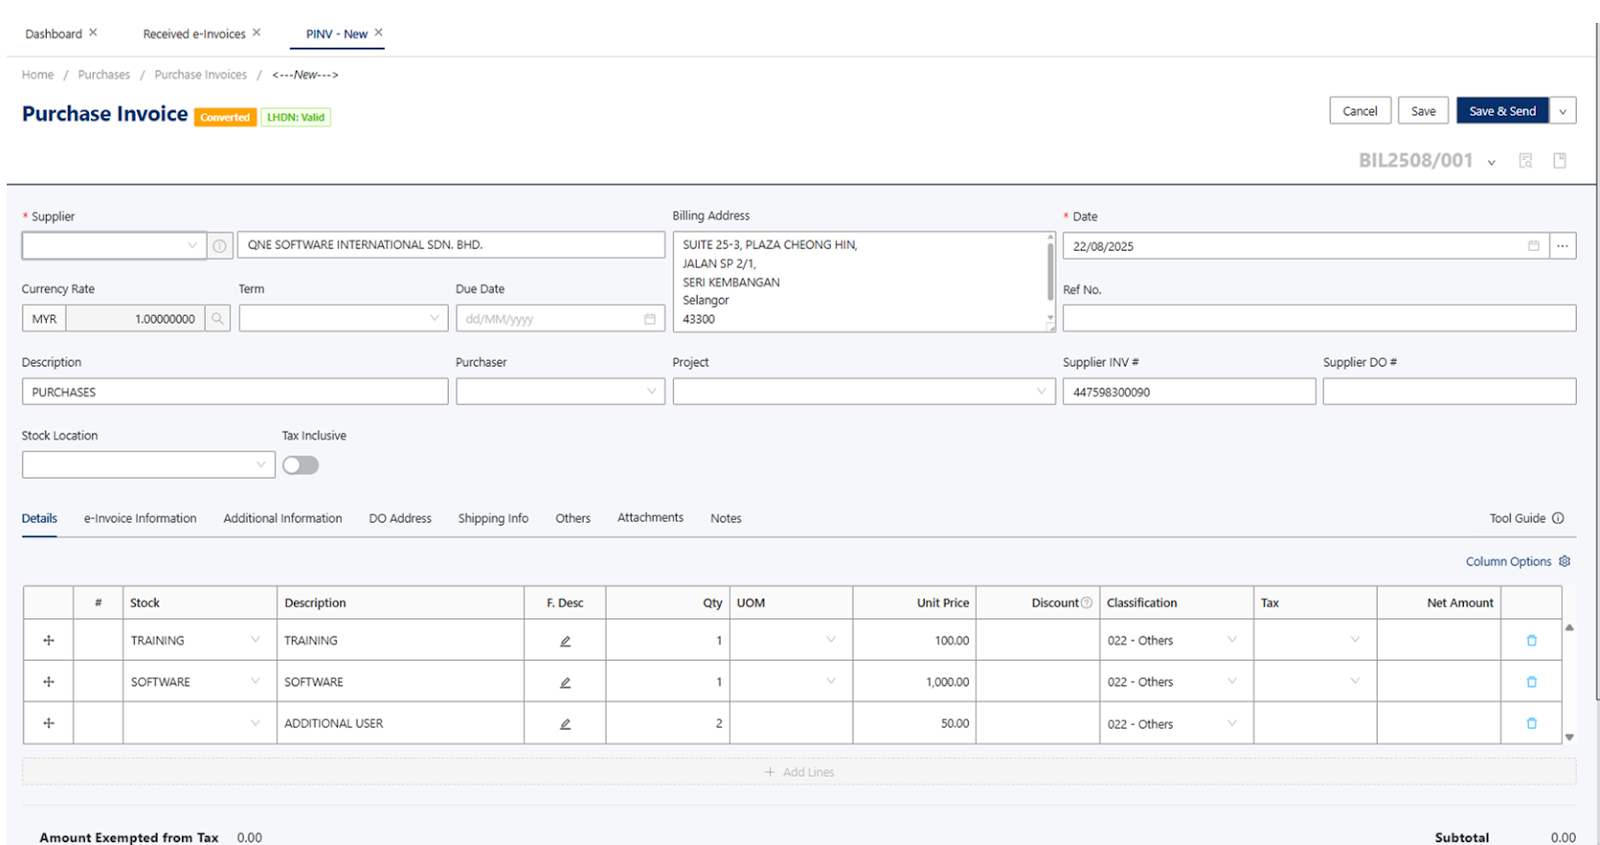Screen dimensions: 1600x845
Task: Edit further description for TRAINING row
Action: (x=565, y=641)
